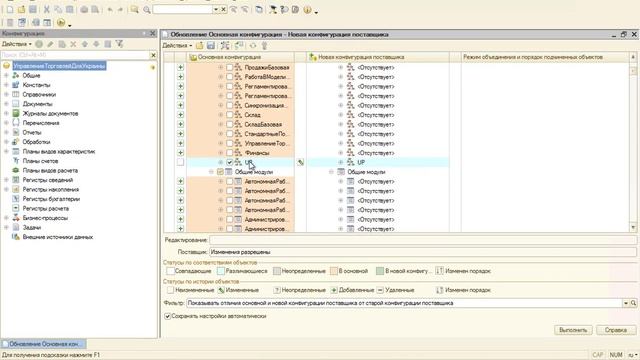Screen dimensions: 640x360
Task: Click the 'Основная конфигурация' column header
Action: pos(241,57)
